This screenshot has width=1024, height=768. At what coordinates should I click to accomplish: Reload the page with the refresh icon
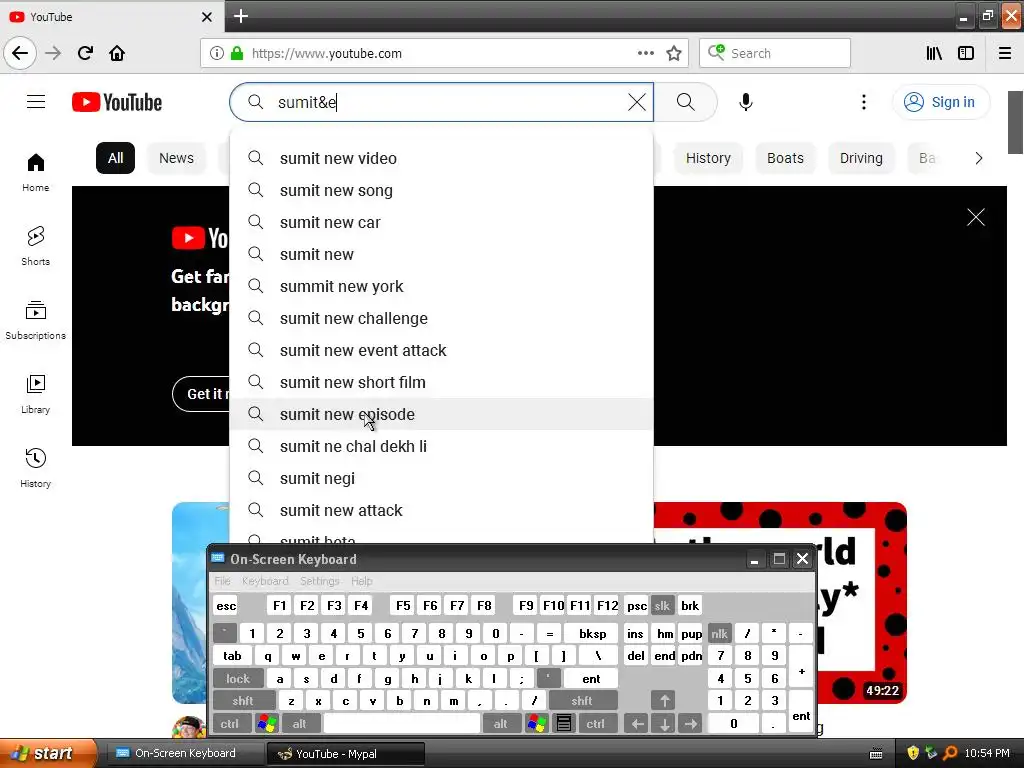[x=85, y=53]
